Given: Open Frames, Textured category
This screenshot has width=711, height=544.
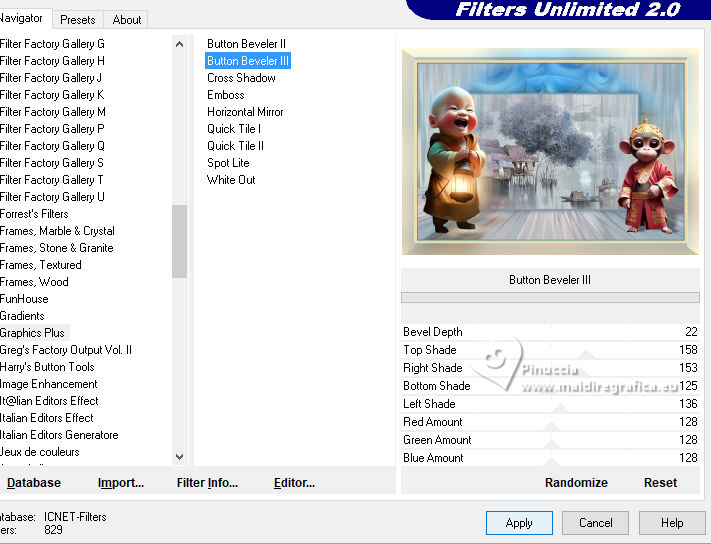Looking at the screenshot, I should pyautogui.click(x=41, y=265).
